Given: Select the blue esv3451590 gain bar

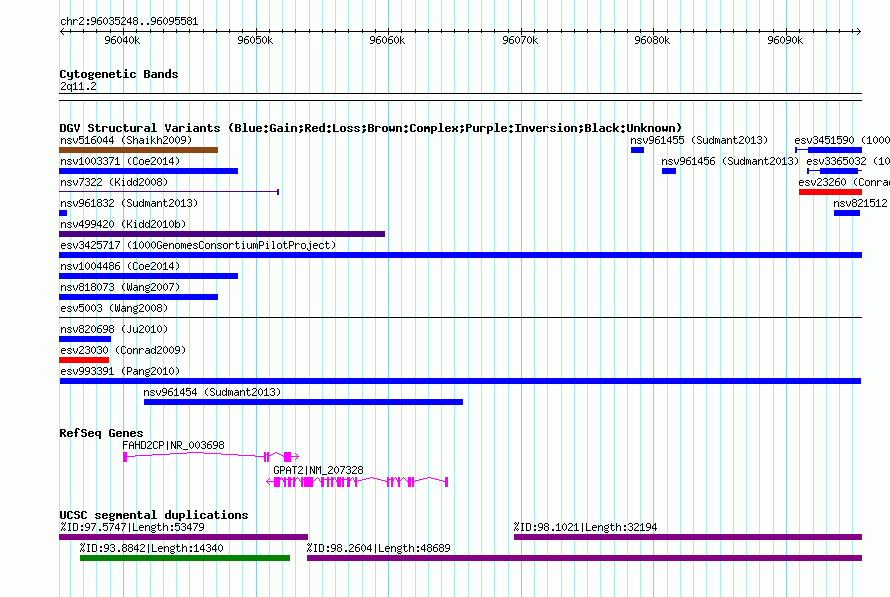Looking at the screenshot, I should click(829, 150).
